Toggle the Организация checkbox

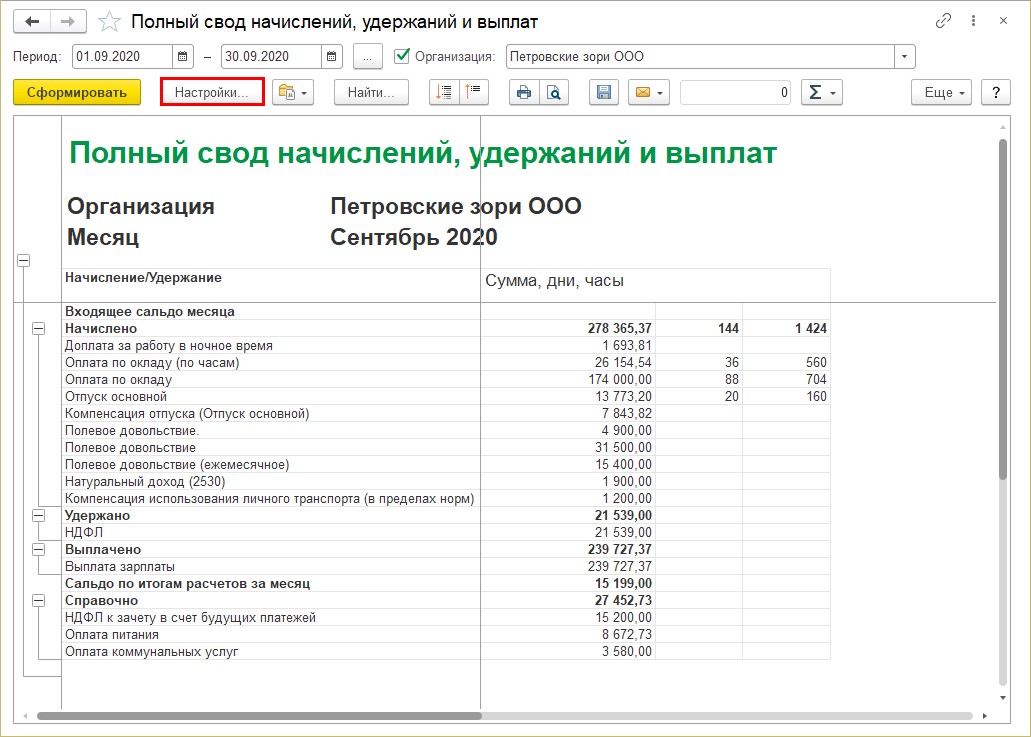click(x=402, y=56)
